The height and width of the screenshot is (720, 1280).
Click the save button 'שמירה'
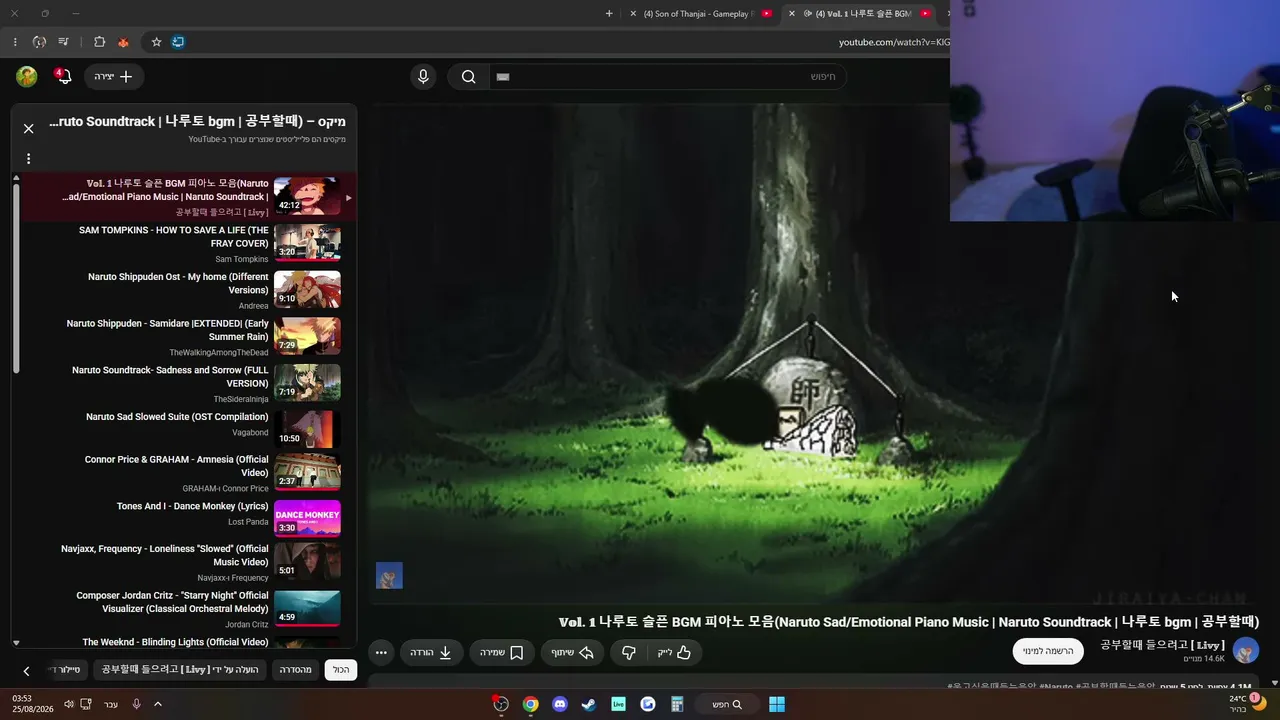[502, 653]
